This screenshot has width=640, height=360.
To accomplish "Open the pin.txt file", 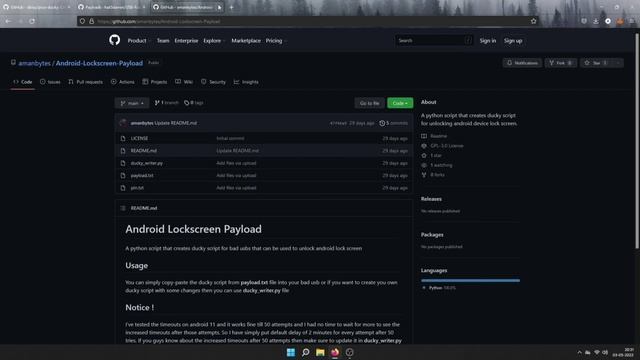I will 137,188.
